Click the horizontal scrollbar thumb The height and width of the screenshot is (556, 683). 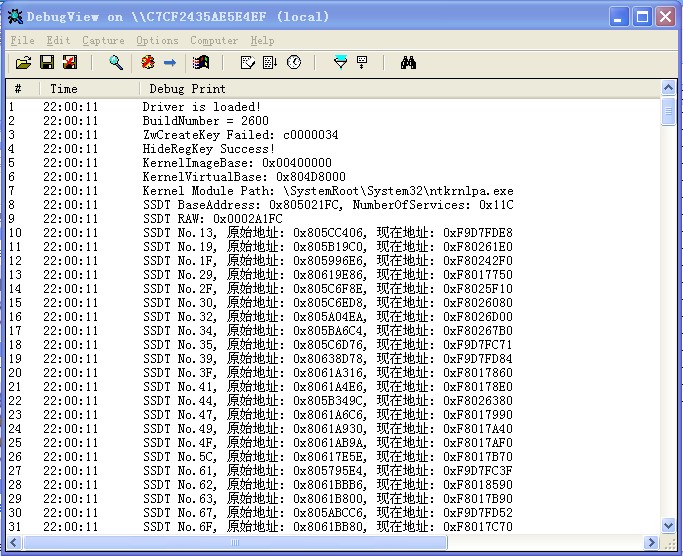point(234,542)
